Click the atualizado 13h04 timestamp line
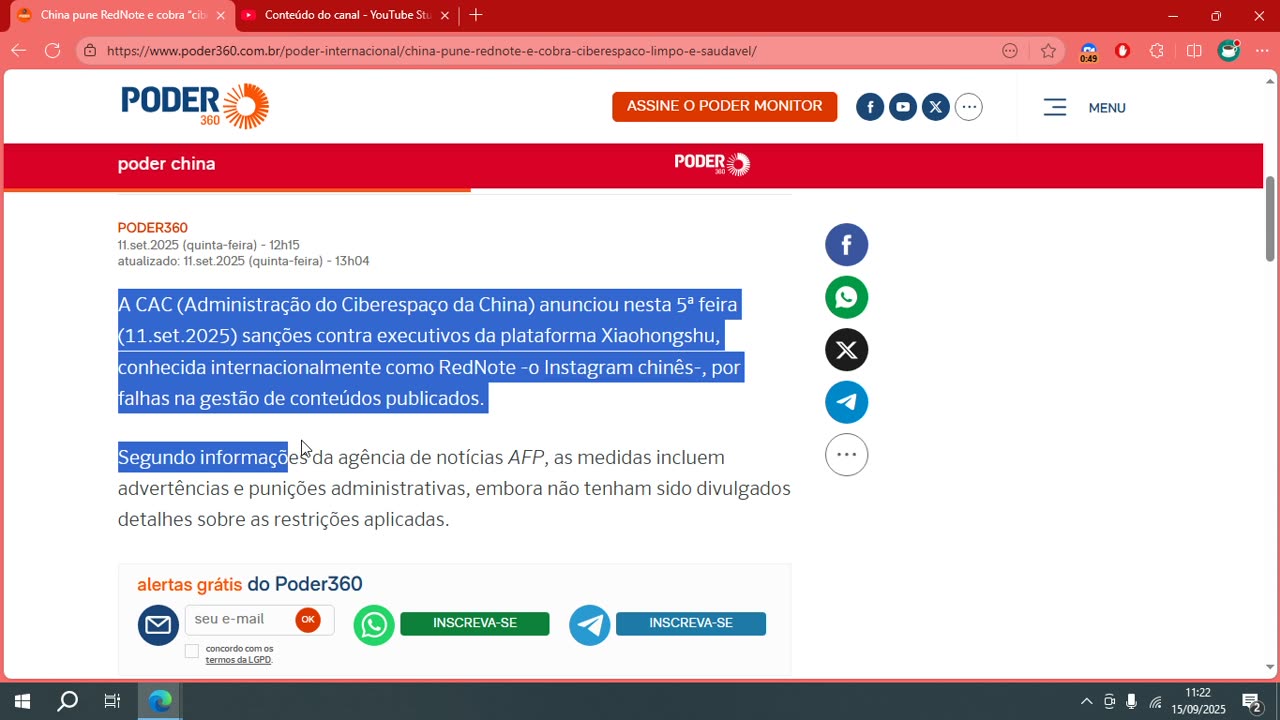Image resolution: width=1280 pixels, height=720 pixels. (x=243, y=261)
